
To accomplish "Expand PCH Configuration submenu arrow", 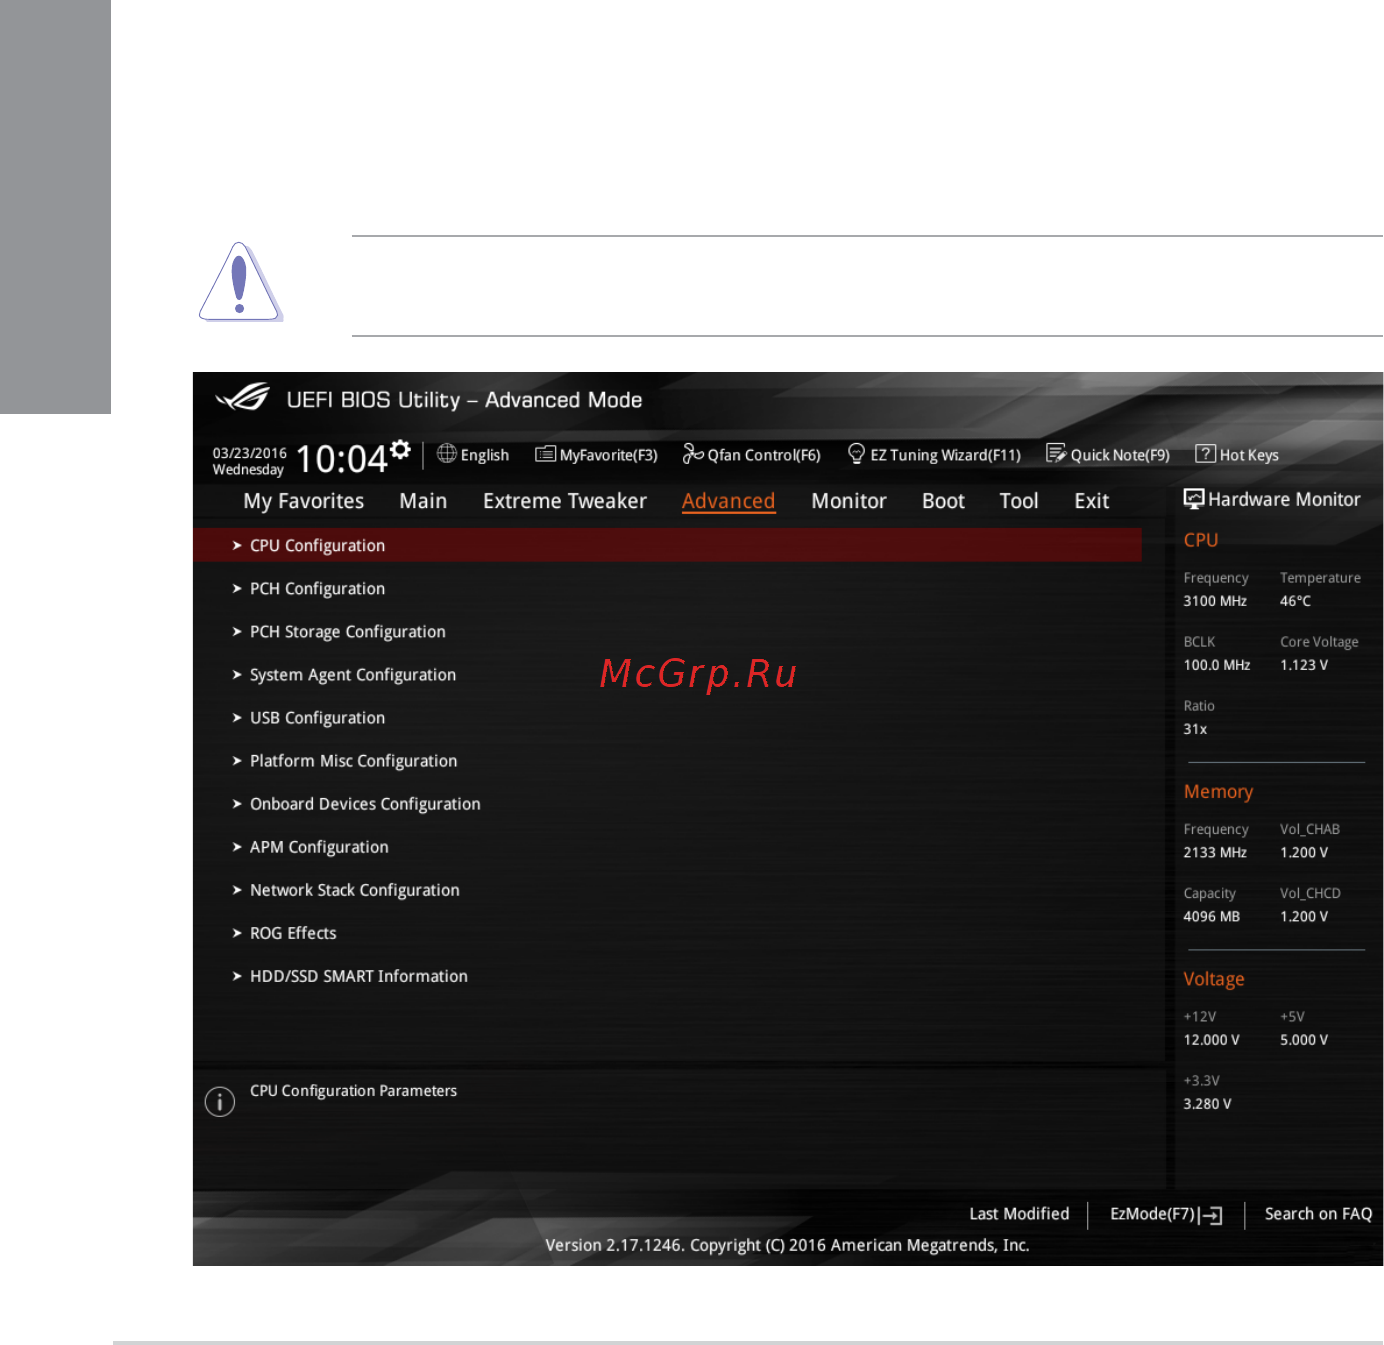I will (237, 588).
